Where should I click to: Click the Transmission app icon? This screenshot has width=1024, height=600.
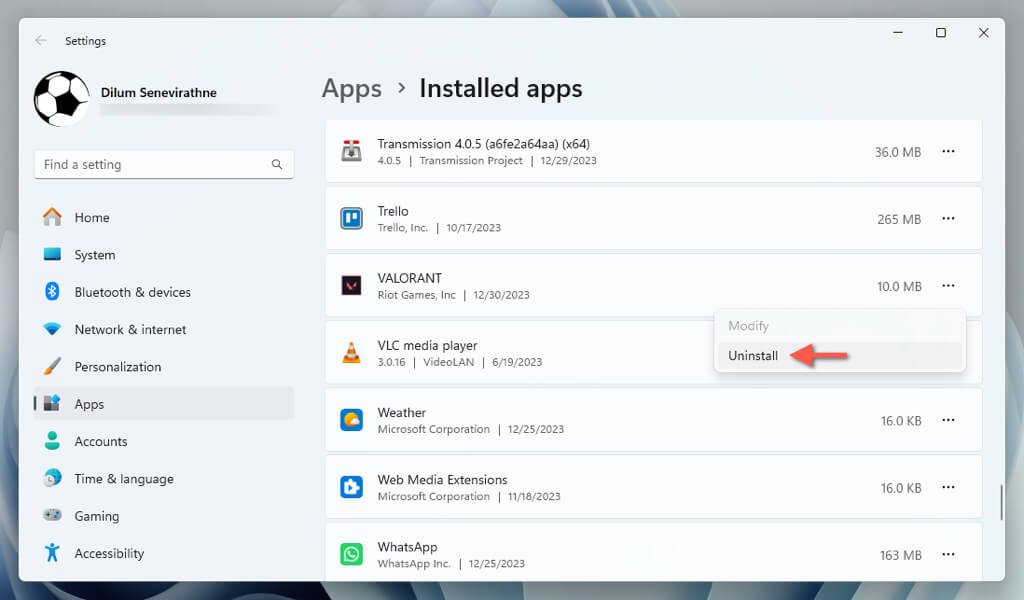coord(351,152)
